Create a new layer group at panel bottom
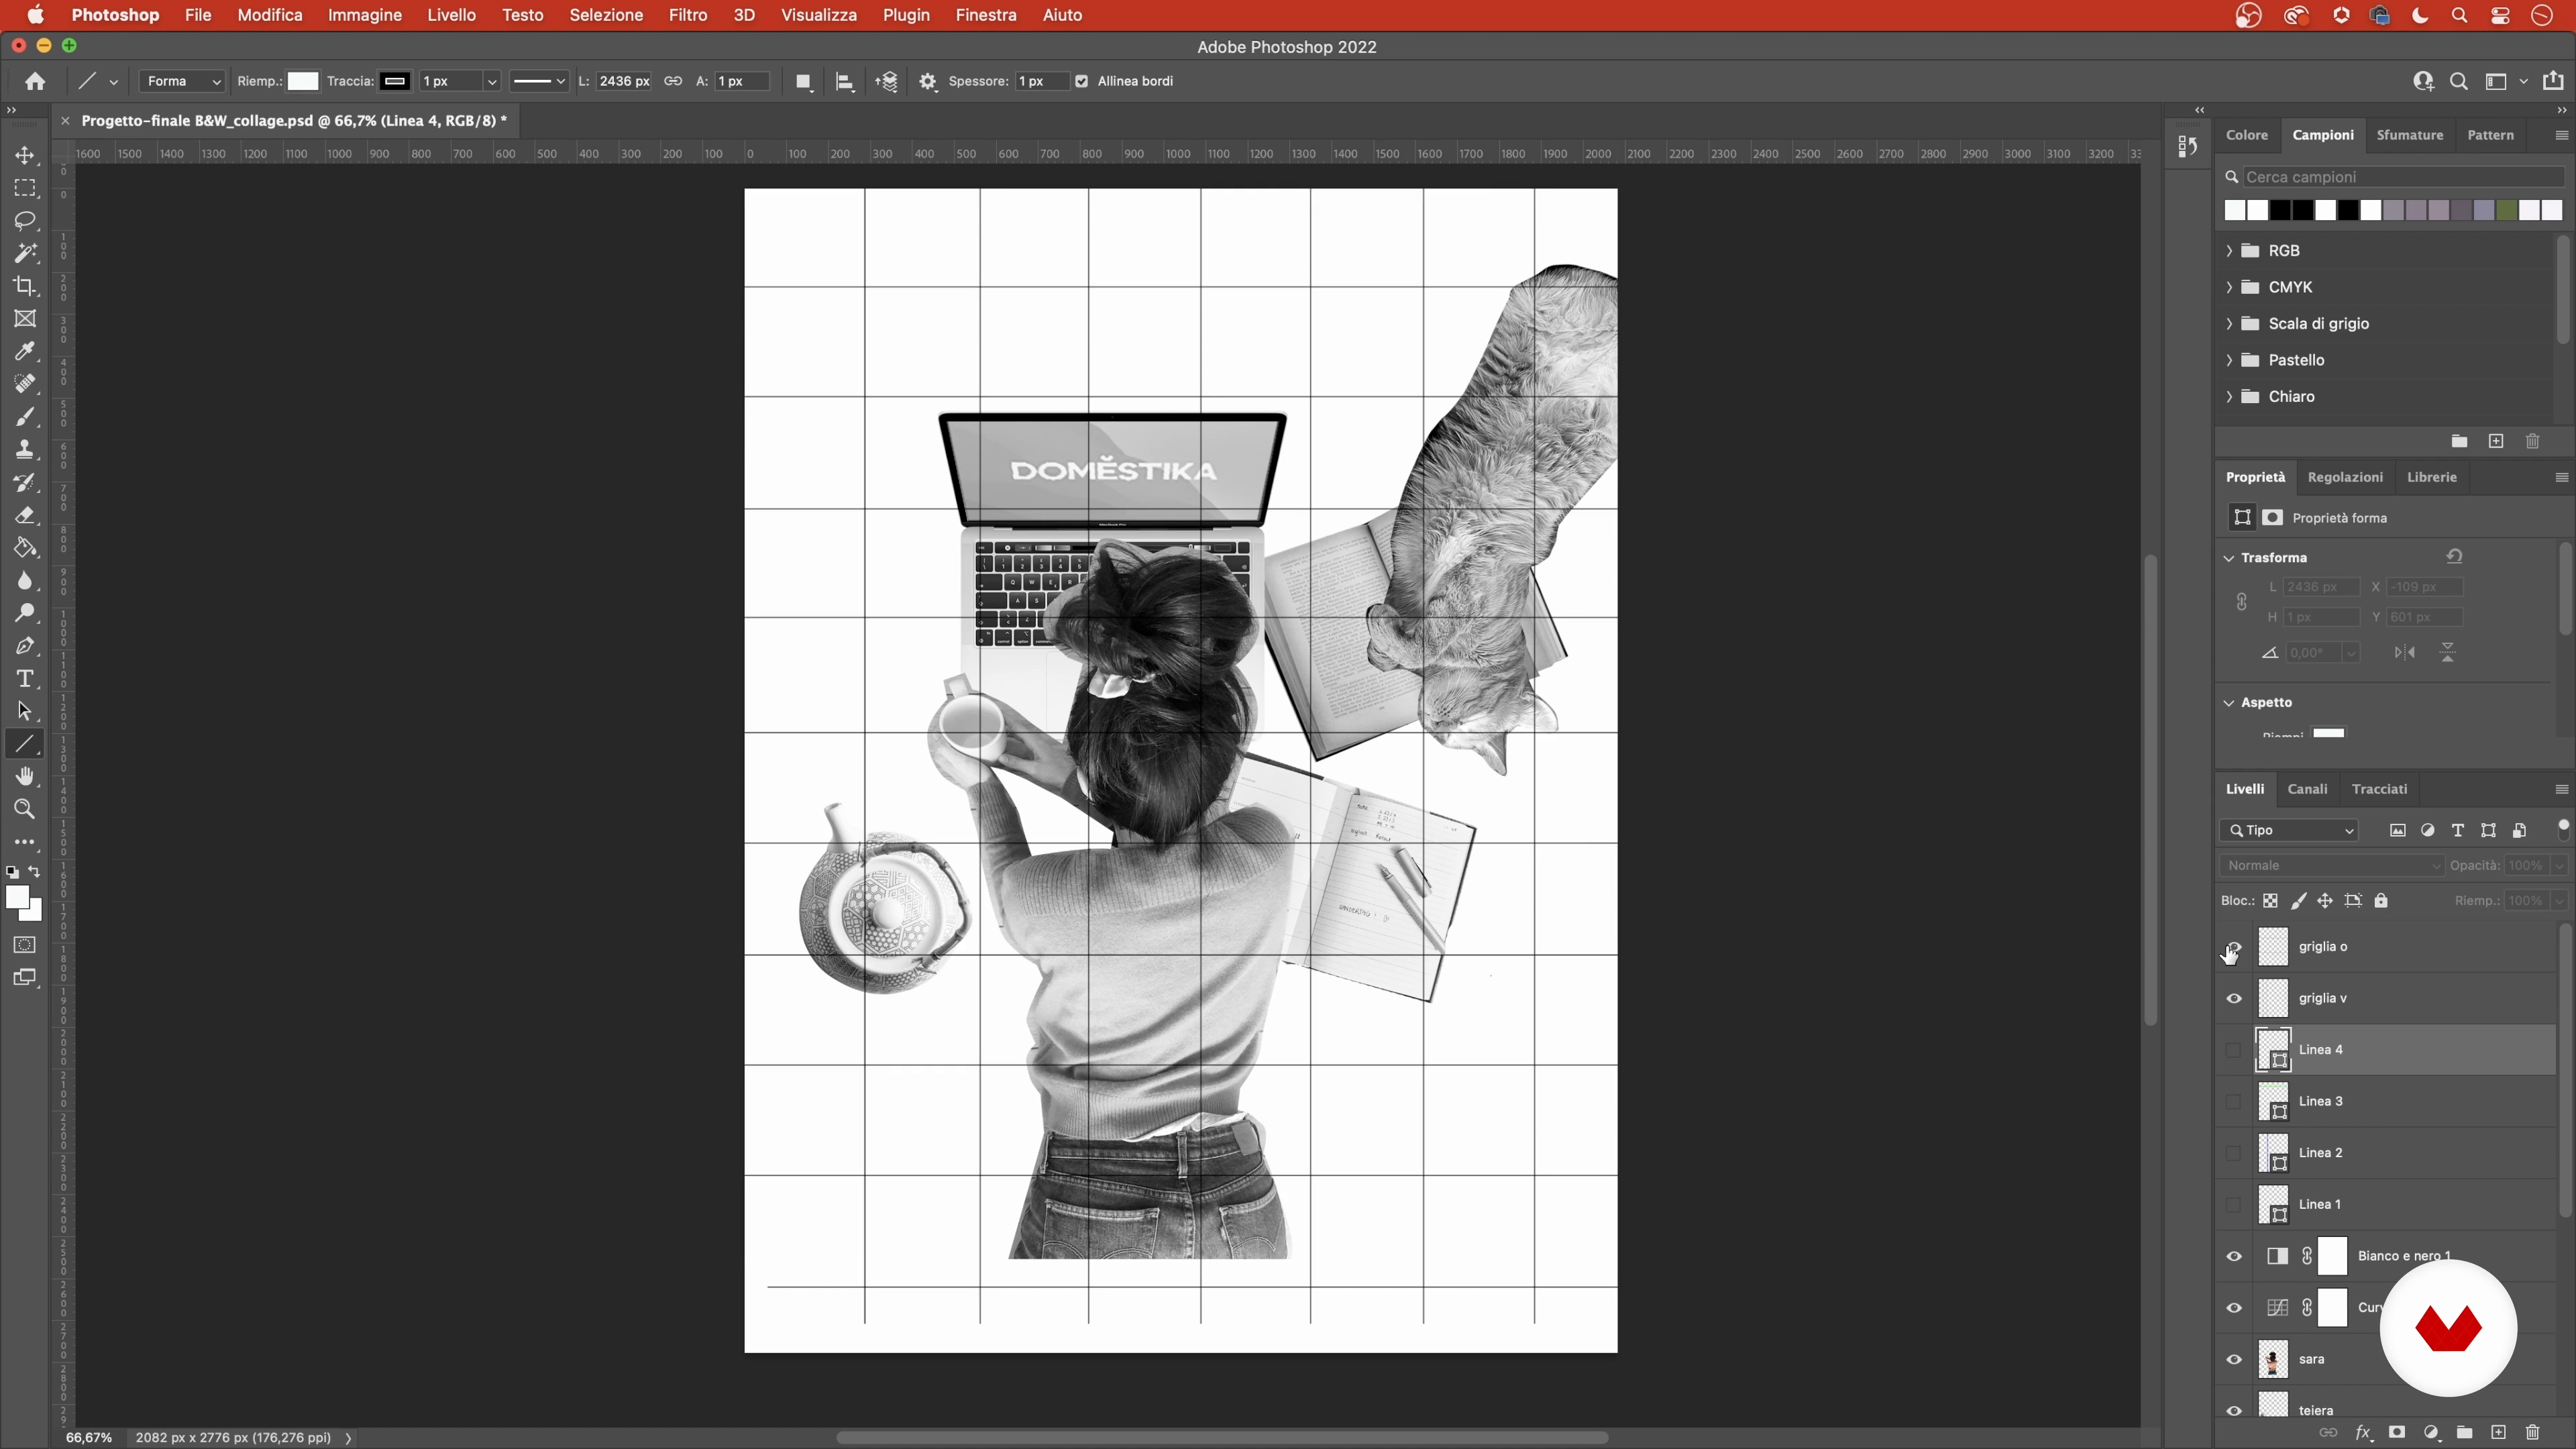This screenshot has height=1449, width=2576. click(2465, 1433)
